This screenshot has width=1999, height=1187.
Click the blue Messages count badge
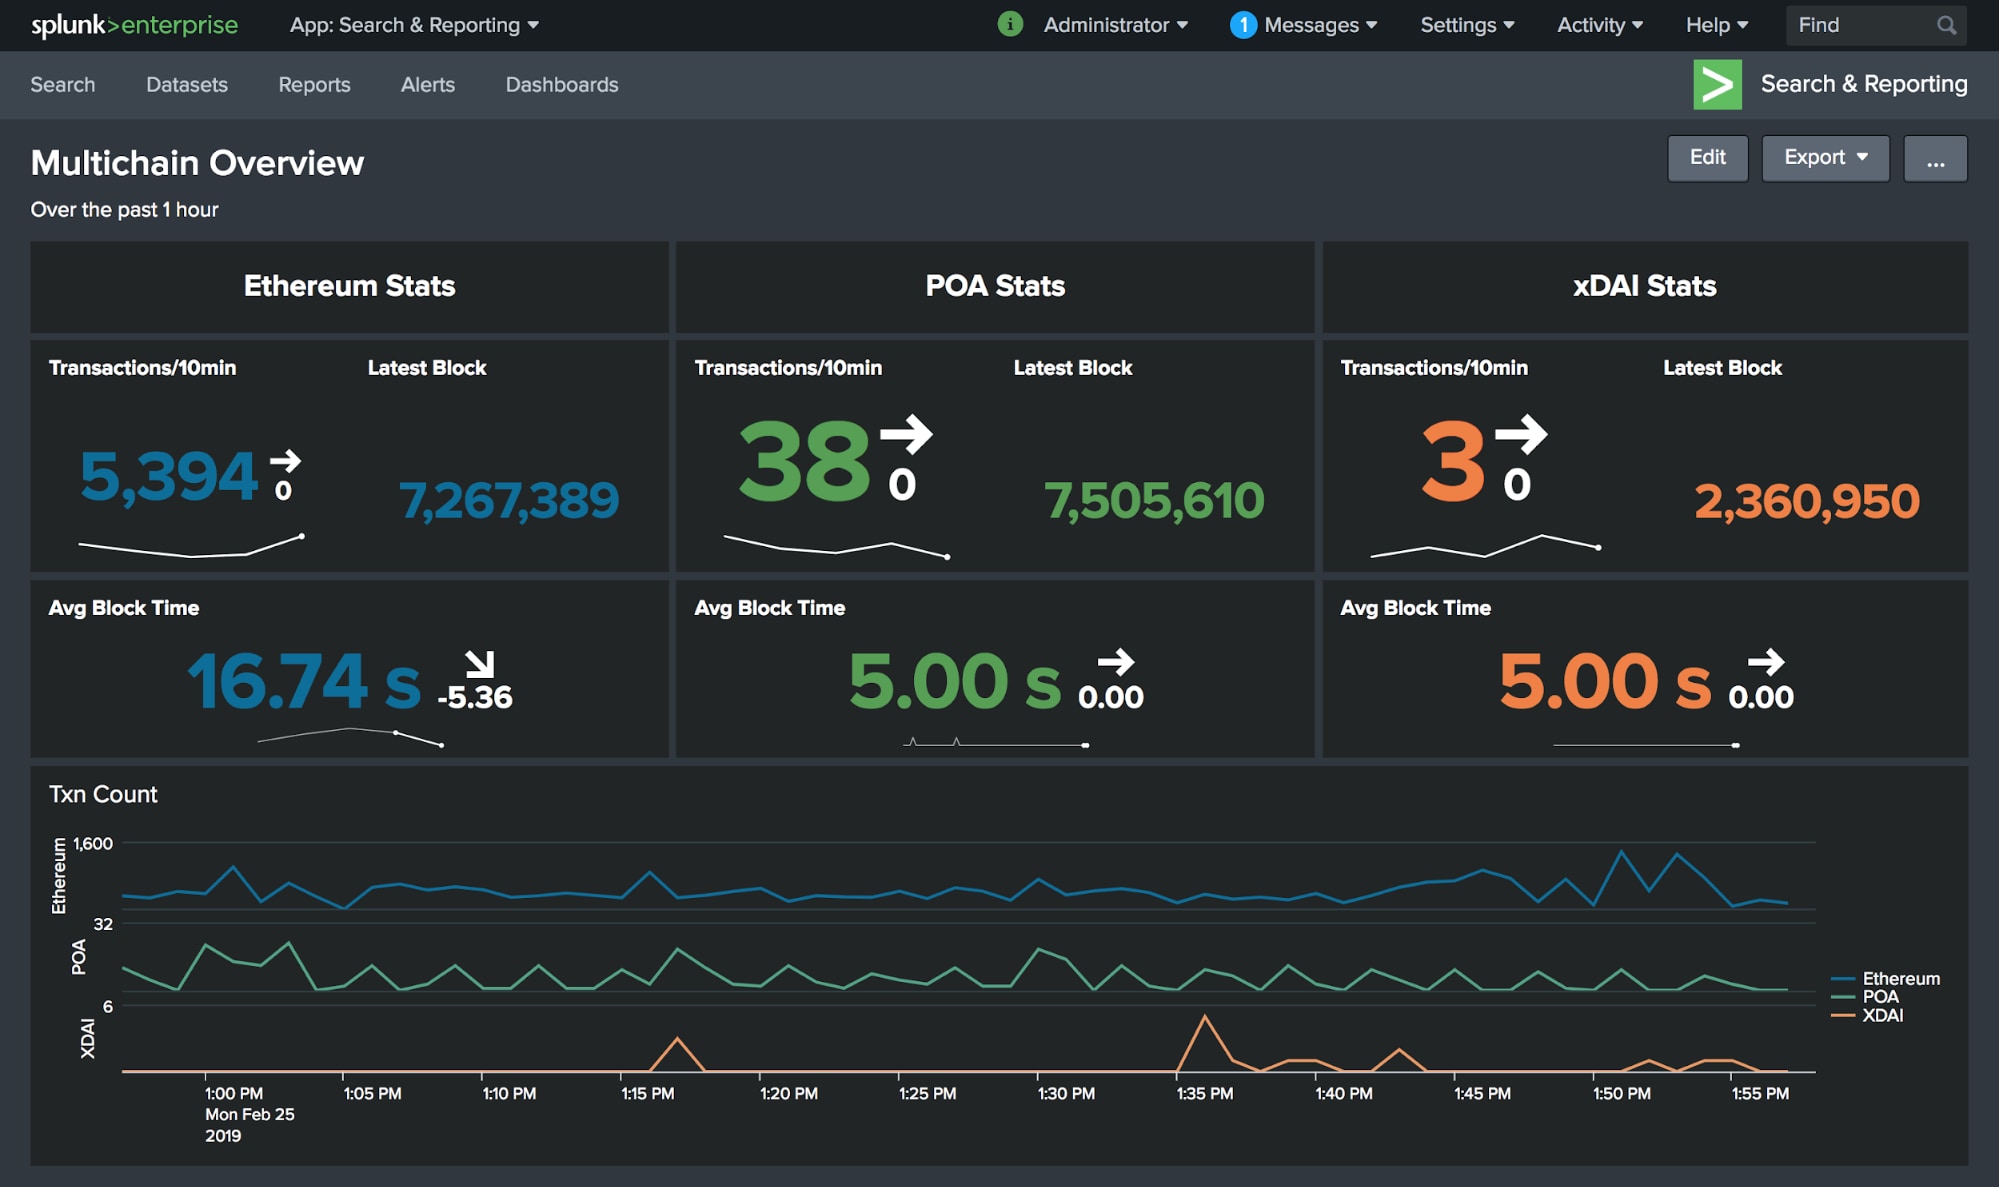[1243, 25]
